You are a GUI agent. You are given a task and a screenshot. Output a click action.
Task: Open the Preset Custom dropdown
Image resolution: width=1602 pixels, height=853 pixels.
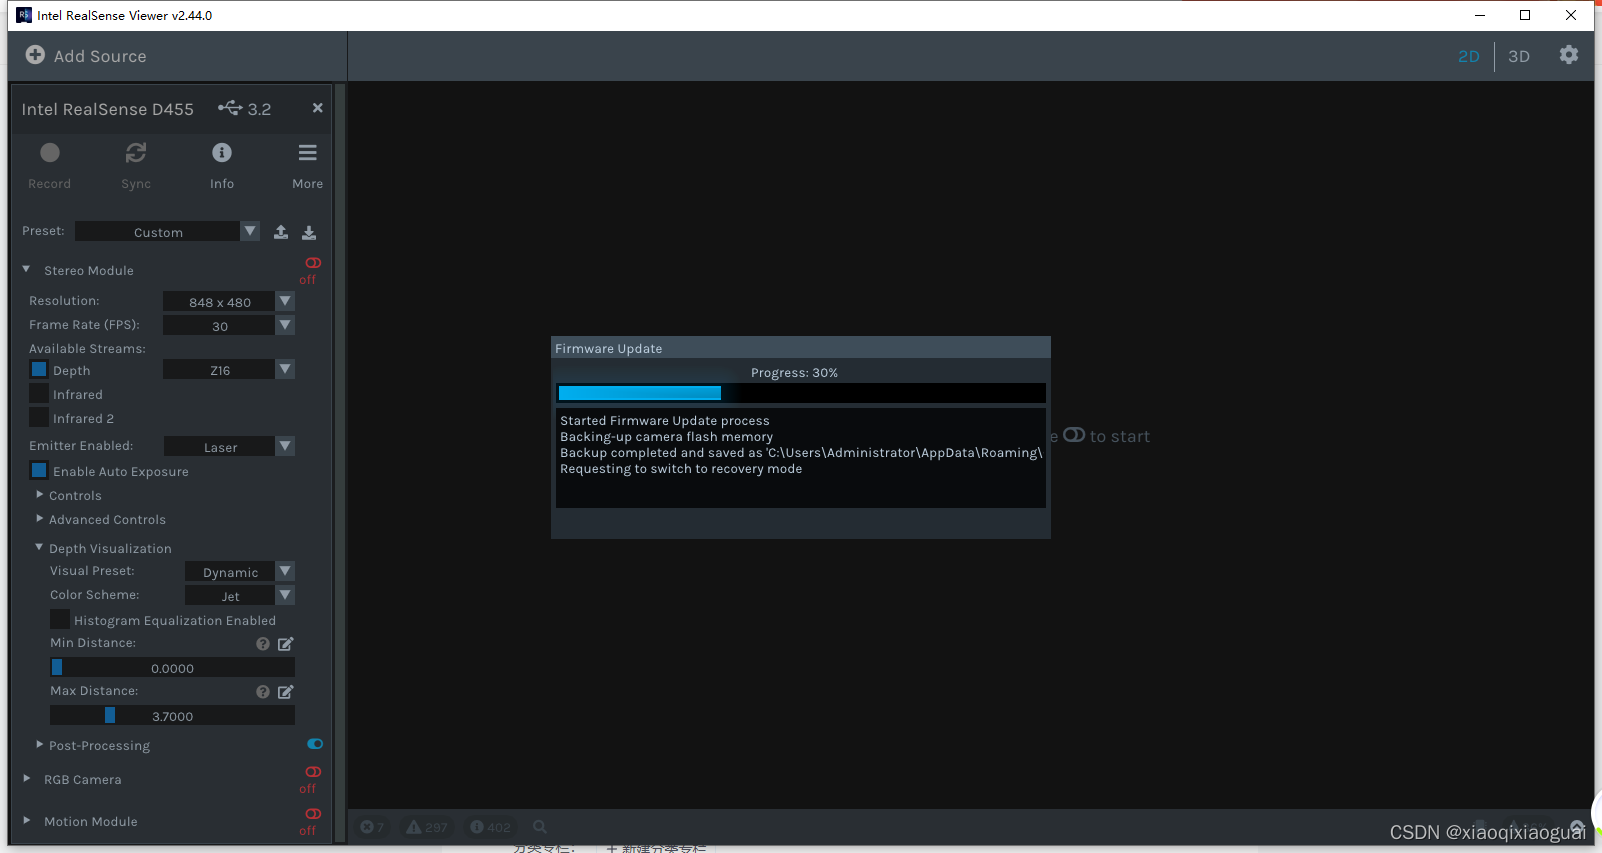(x=167, y=232)
